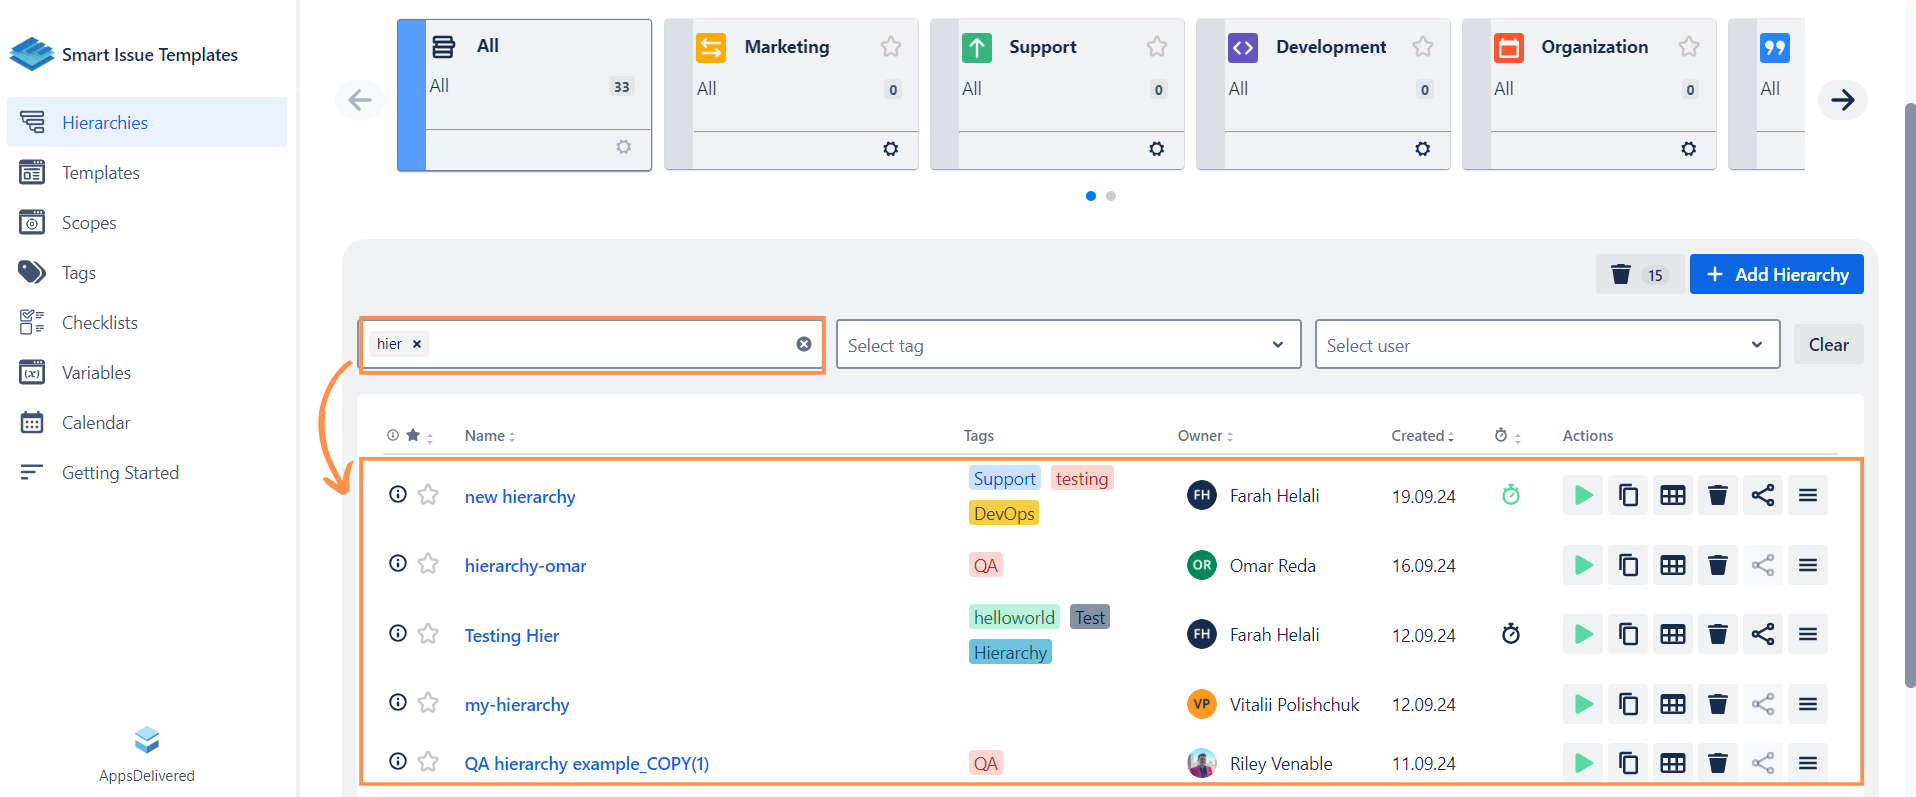Screen dimensions: 1916x797
Task: Click the Add Hierarchy button
Action: point(1776,275)
